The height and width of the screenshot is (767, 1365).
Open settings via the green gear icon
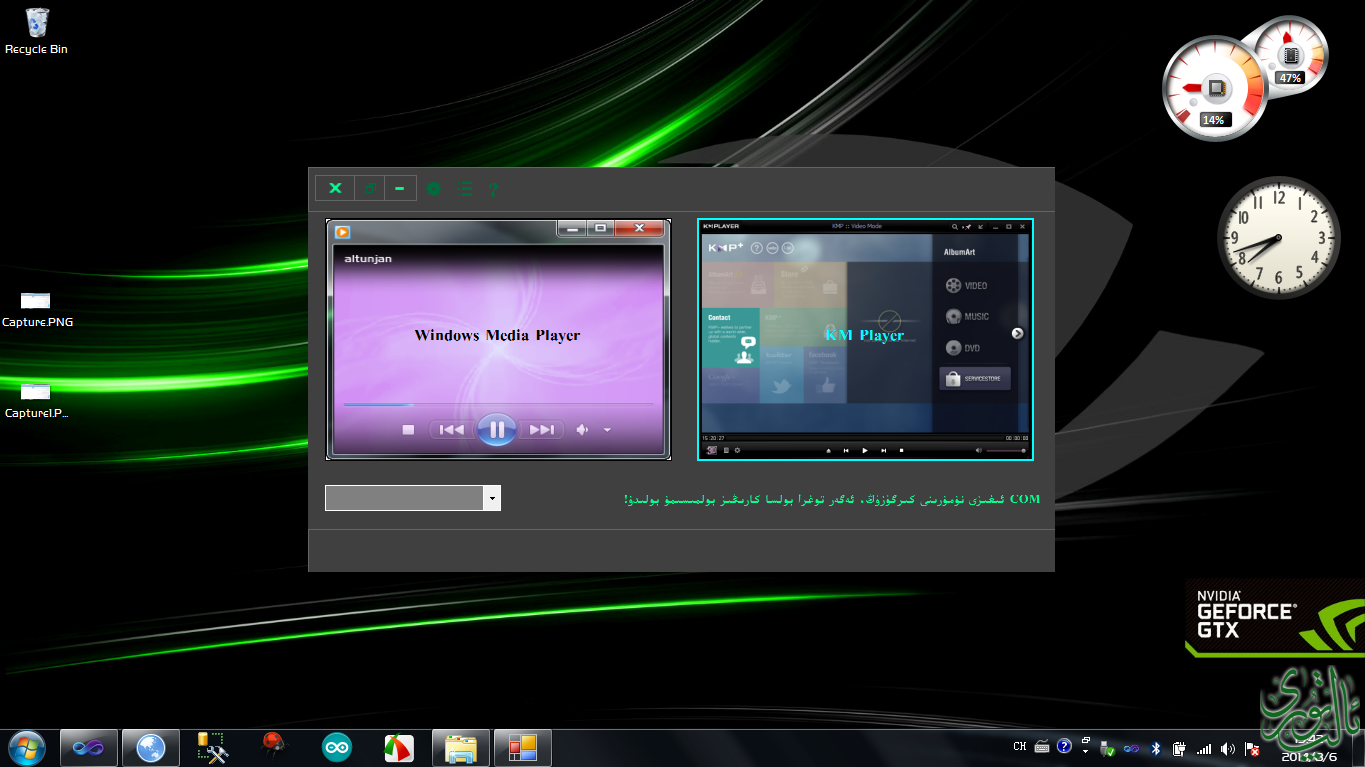(434, 188)
